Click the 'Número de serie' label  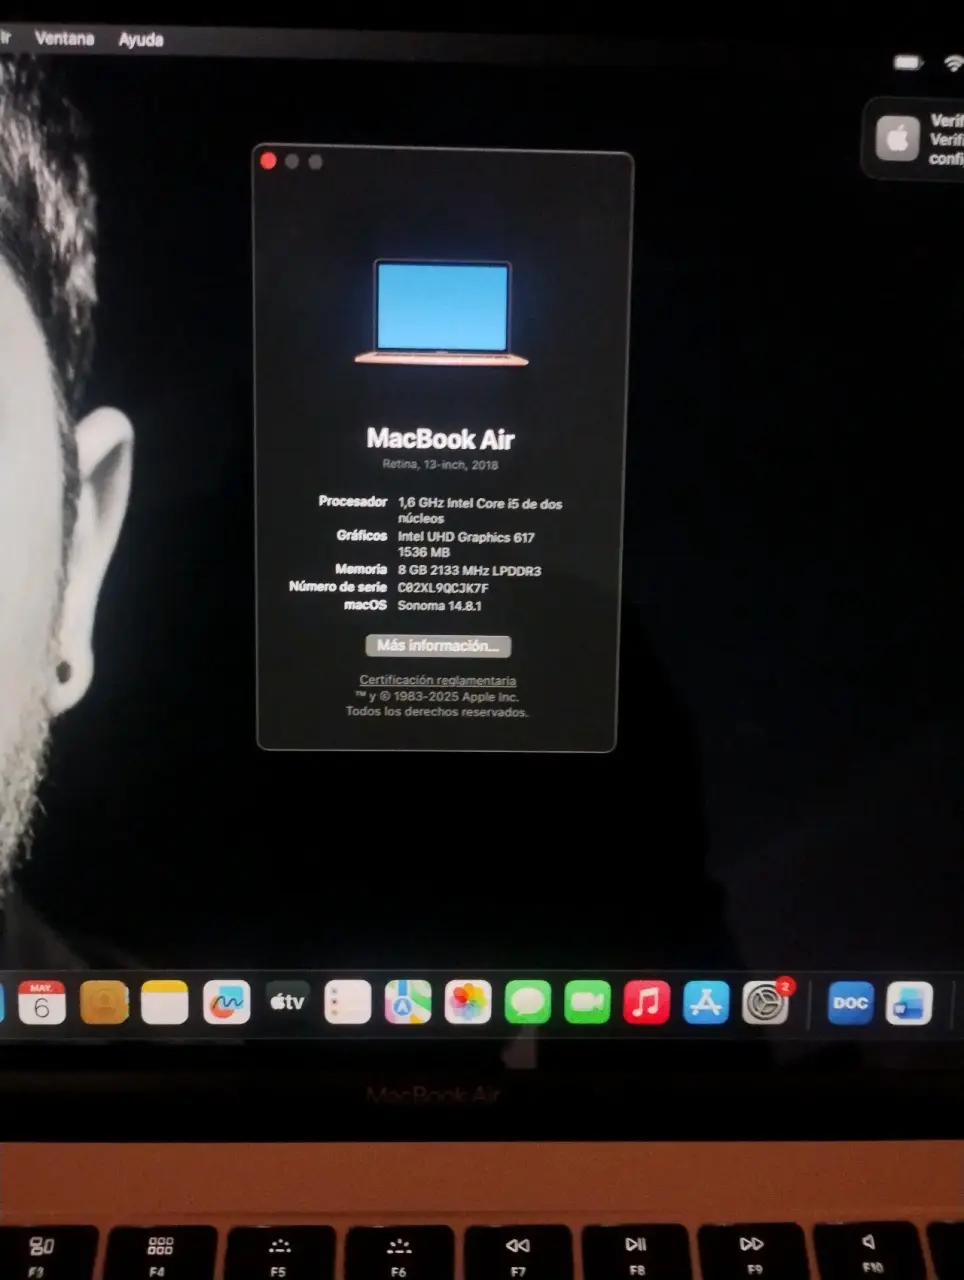click(338, 587)
